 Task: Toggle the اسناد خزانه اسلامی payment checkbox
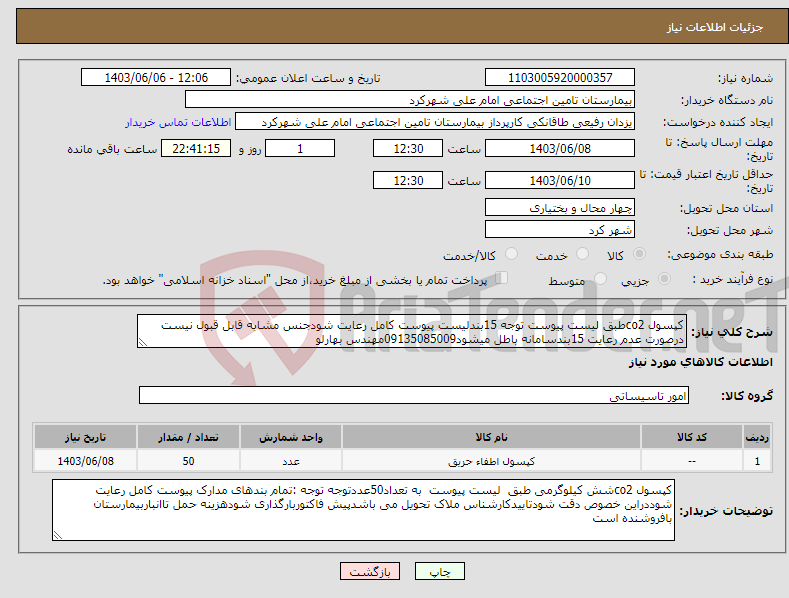click(502, 278)
